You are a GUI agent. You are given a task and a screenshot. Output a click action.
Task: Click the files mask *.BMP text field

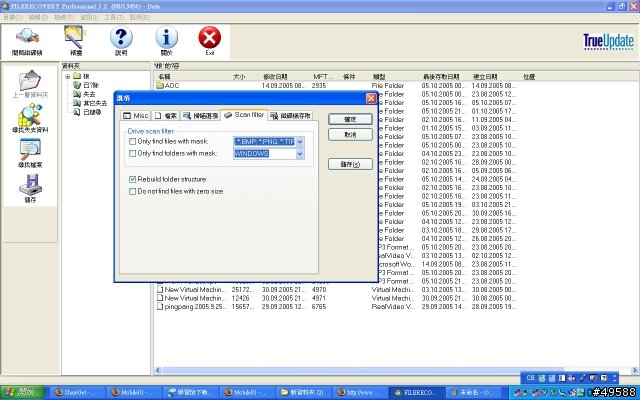pos(264,142)
